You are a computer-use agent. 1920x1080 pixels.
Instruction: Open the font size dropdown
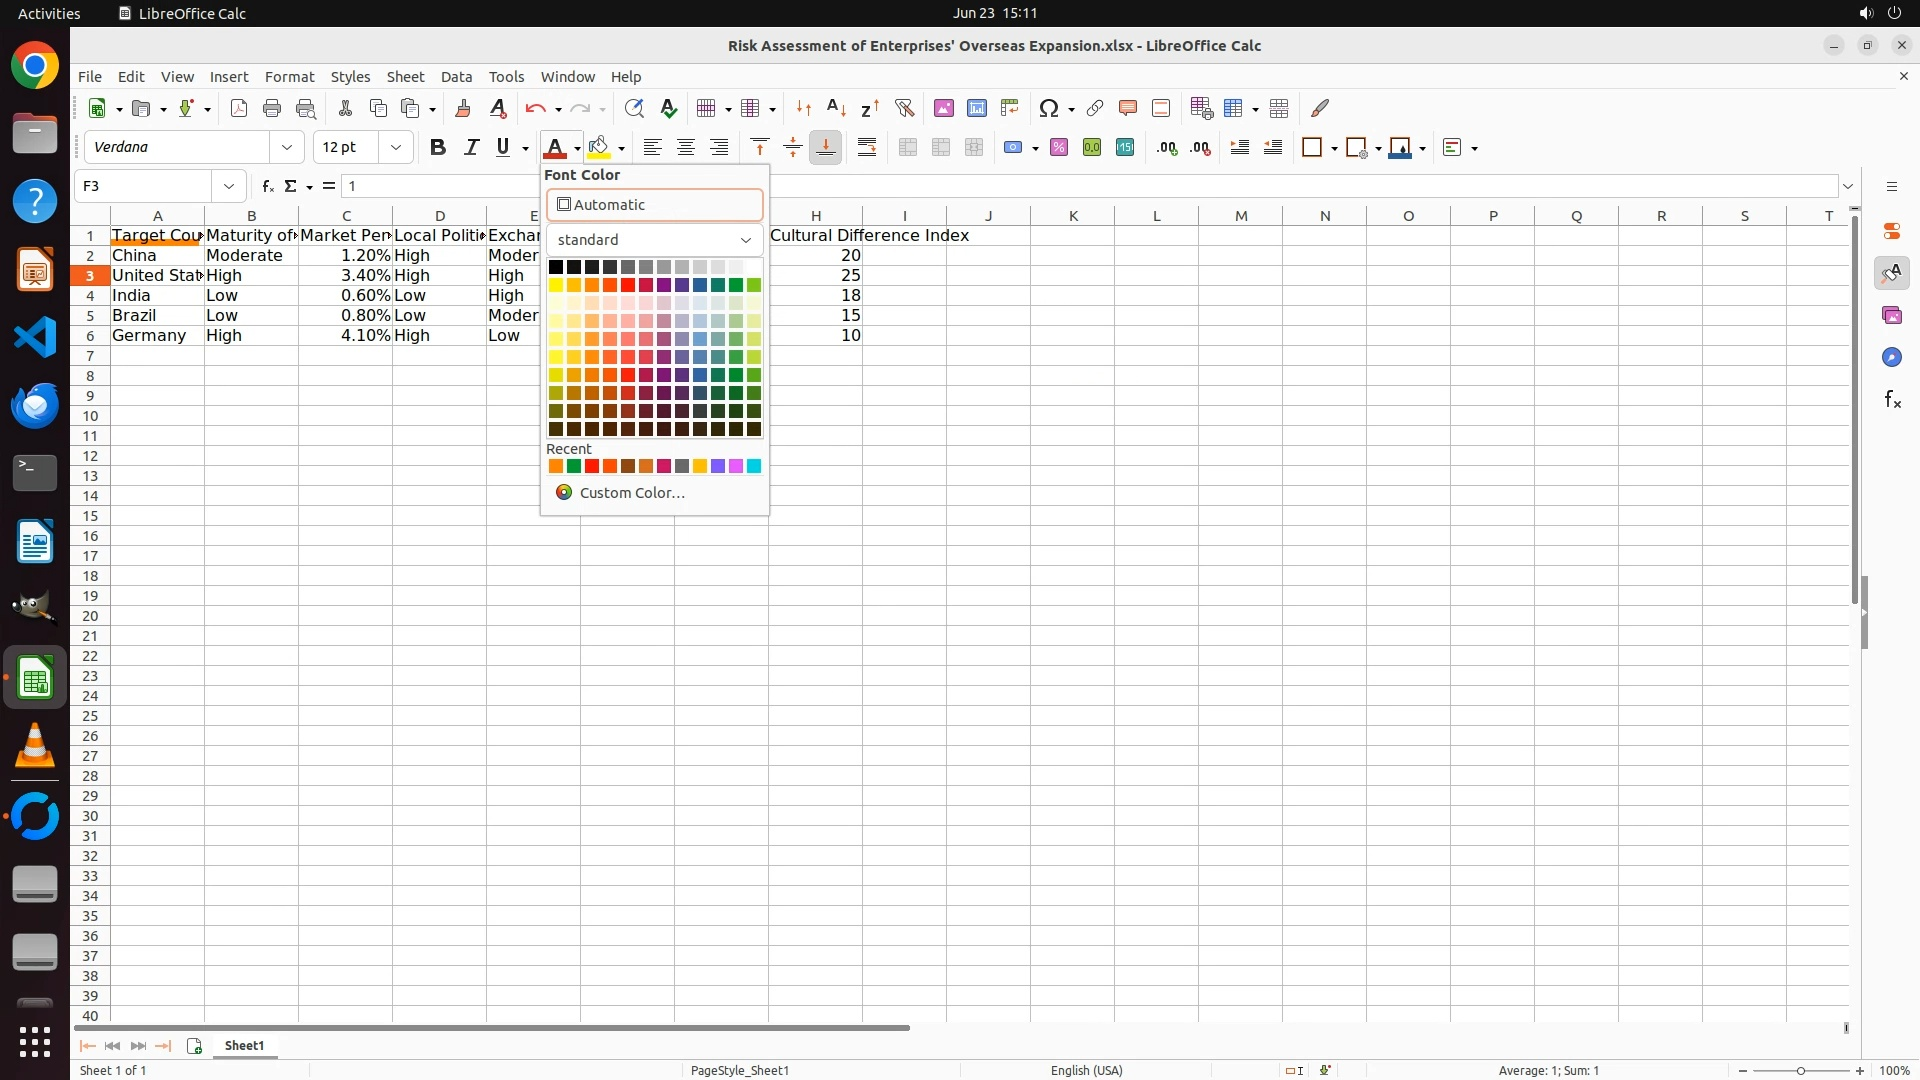pos(396,148)
